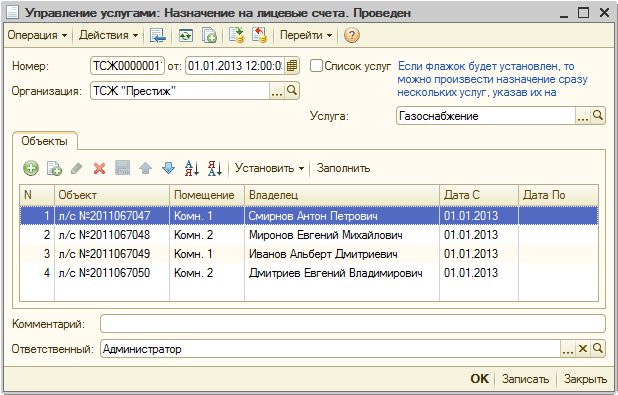Viewport: 618px width, 395px height.
Task: Move the selected row down
Action: click(x=169, y=168)
